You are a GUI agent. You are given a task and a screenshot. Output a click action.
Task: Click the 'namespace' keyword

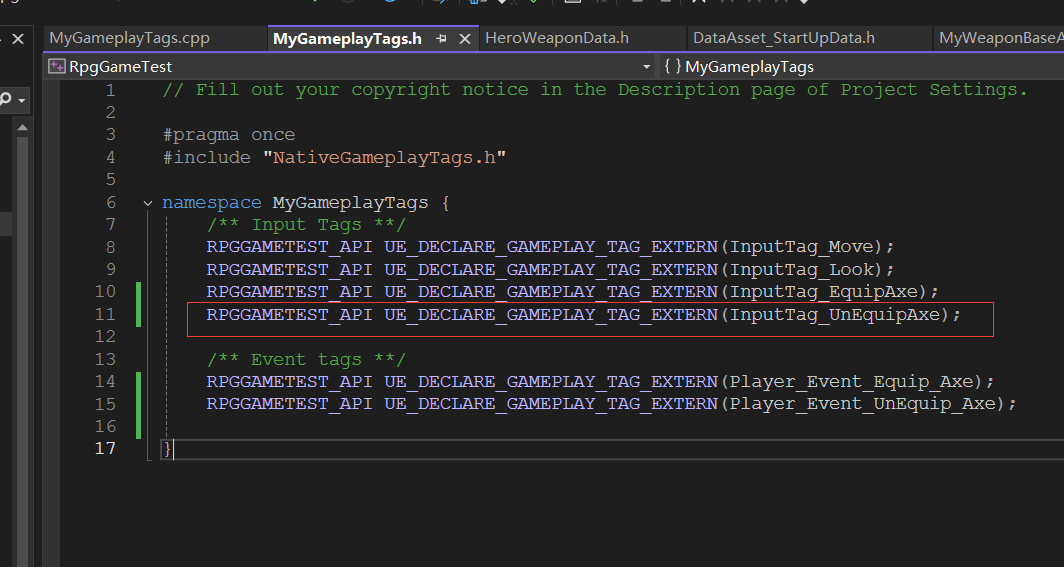point(212,202)
